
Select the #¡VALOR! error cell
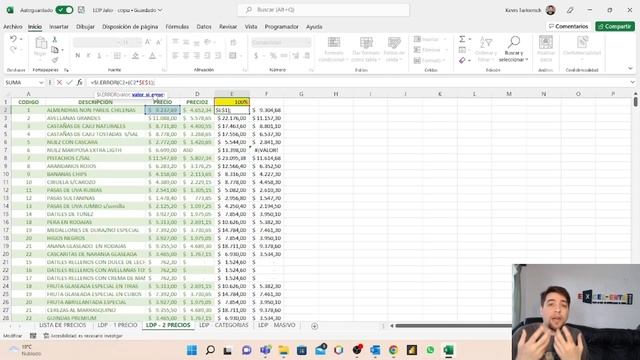coord(267,150)
